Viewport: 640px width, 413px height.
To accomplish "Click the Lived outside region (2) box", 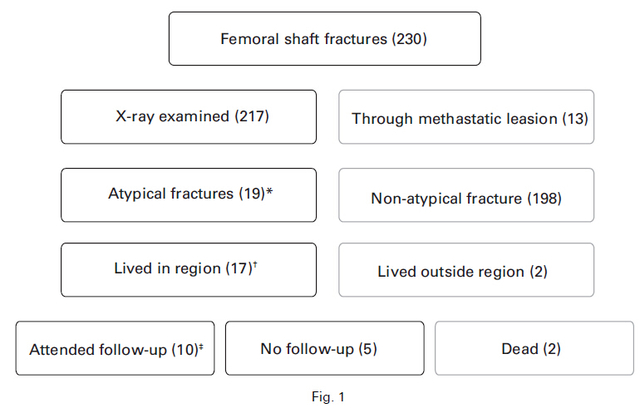I will [466, 270].
